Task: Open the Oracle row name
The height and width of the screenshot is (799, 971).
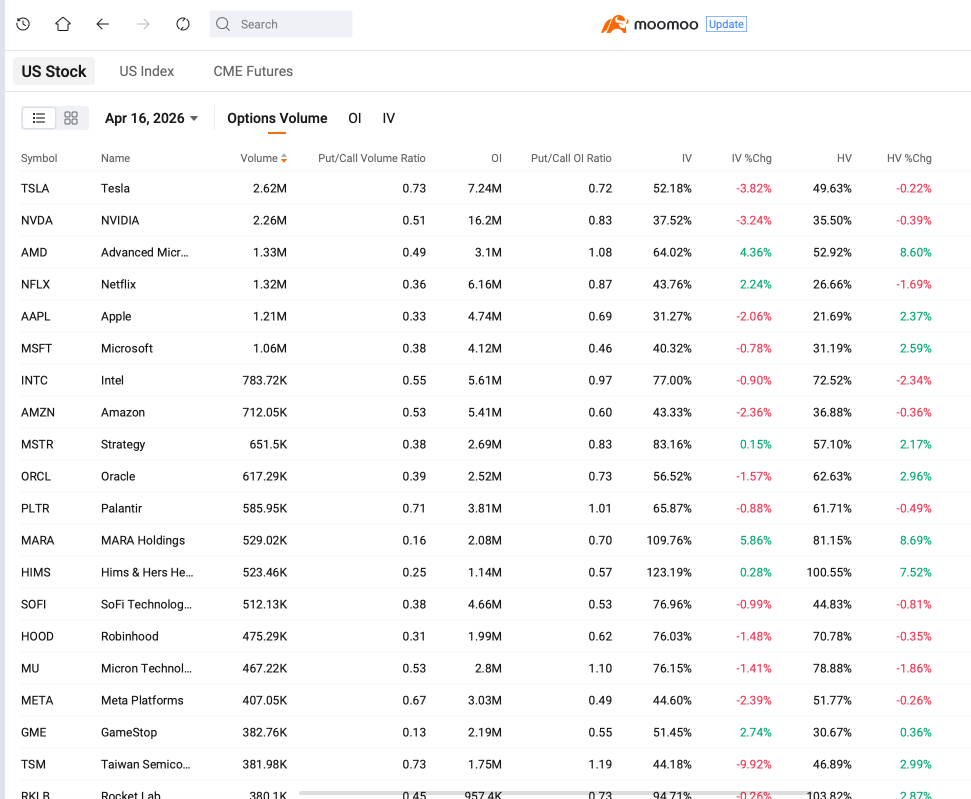Action: coord(118,476)
